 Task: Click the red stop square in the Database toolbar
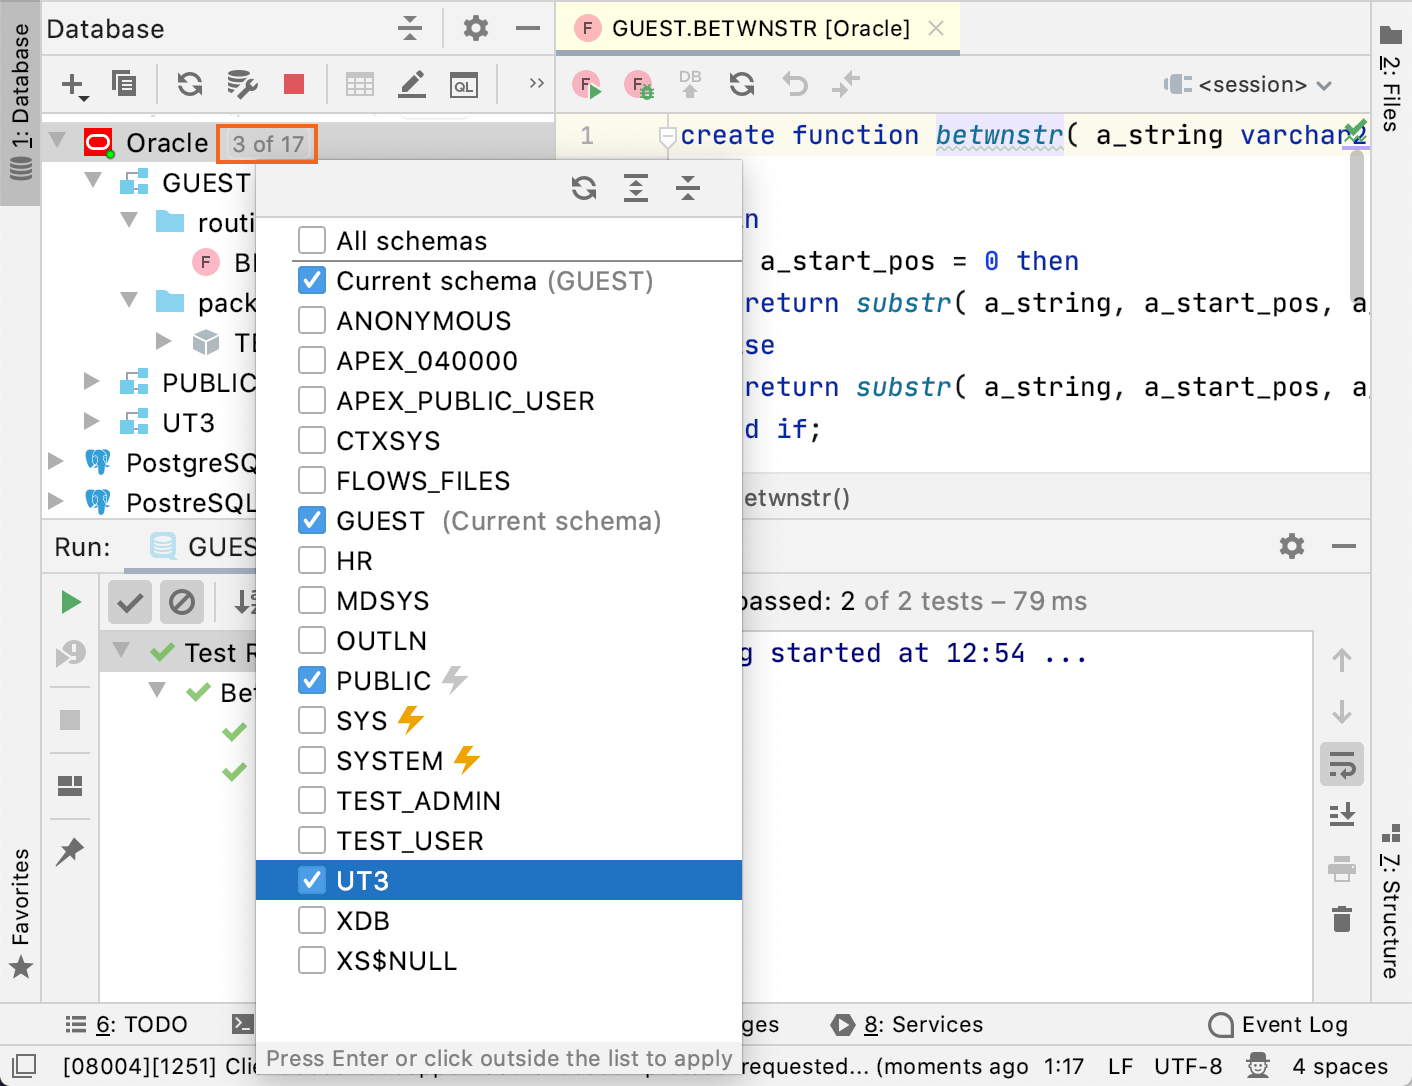click(293, 84)
